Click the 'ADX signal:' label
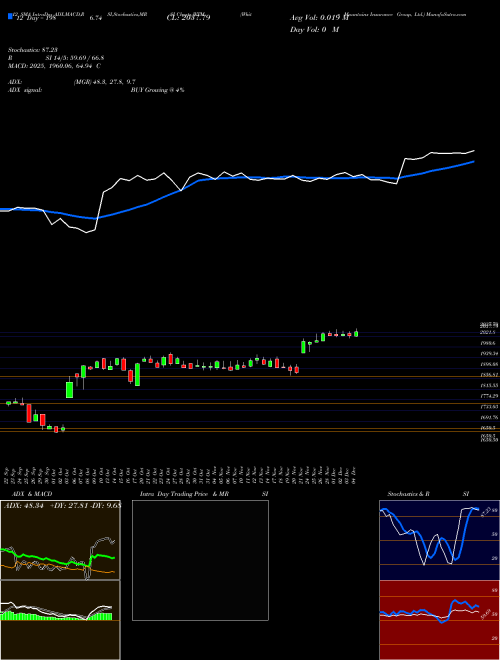 coord(25,90)
